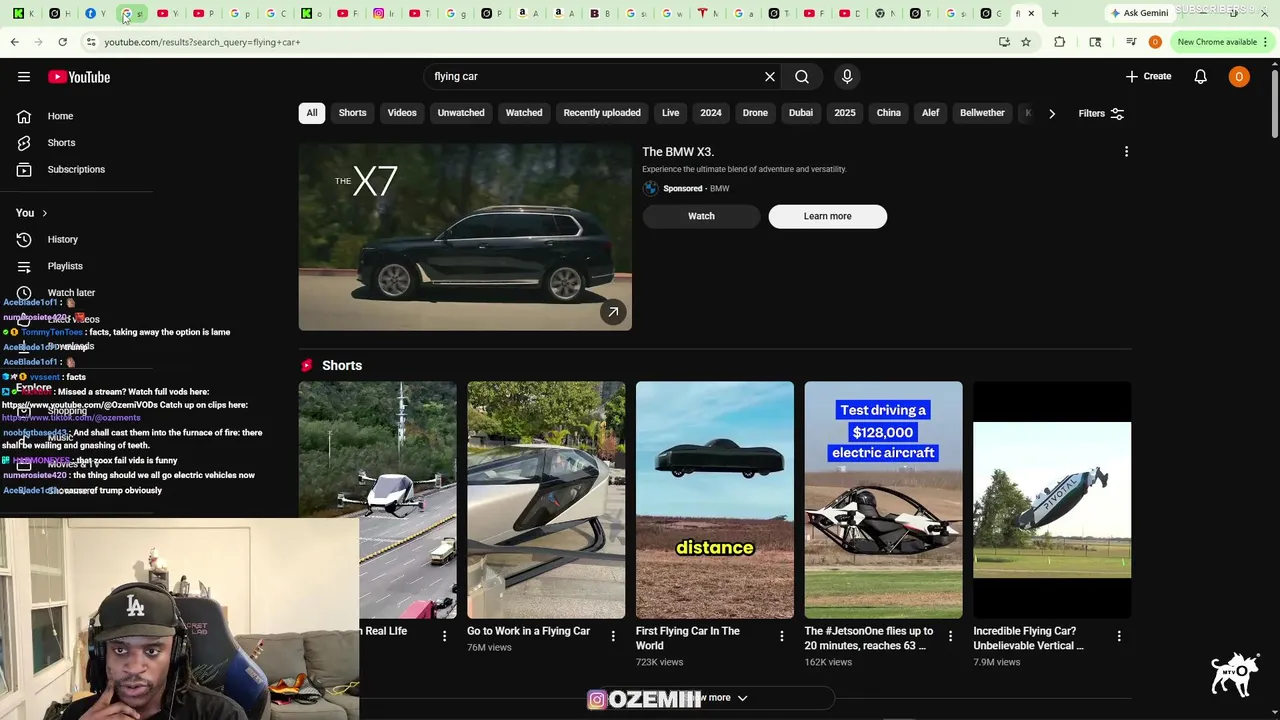The height and width of the screenshot is (720, 1280).
Task: Select the 2024 filter chip
Action: 711,113
